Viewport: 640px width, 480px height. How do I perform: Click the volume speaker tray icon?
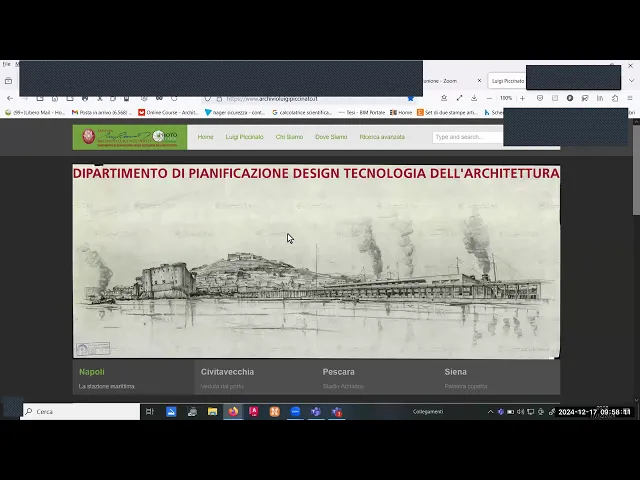[520, 412]
